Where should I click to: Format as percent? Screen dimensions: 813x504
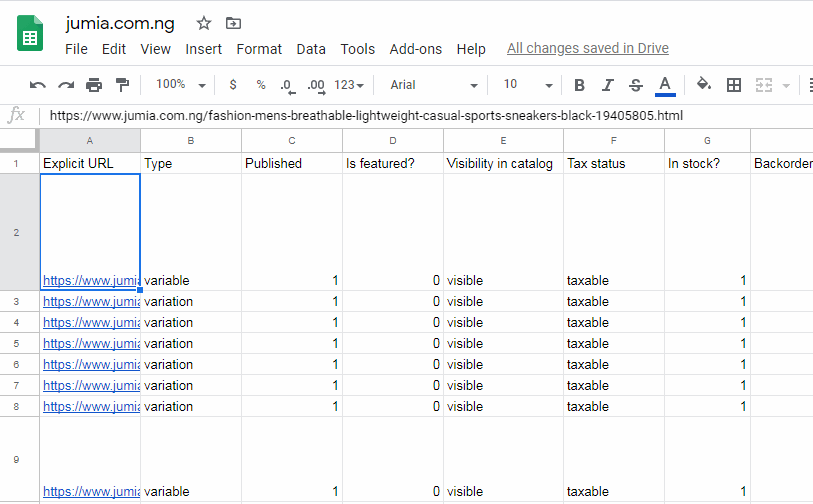261,85
